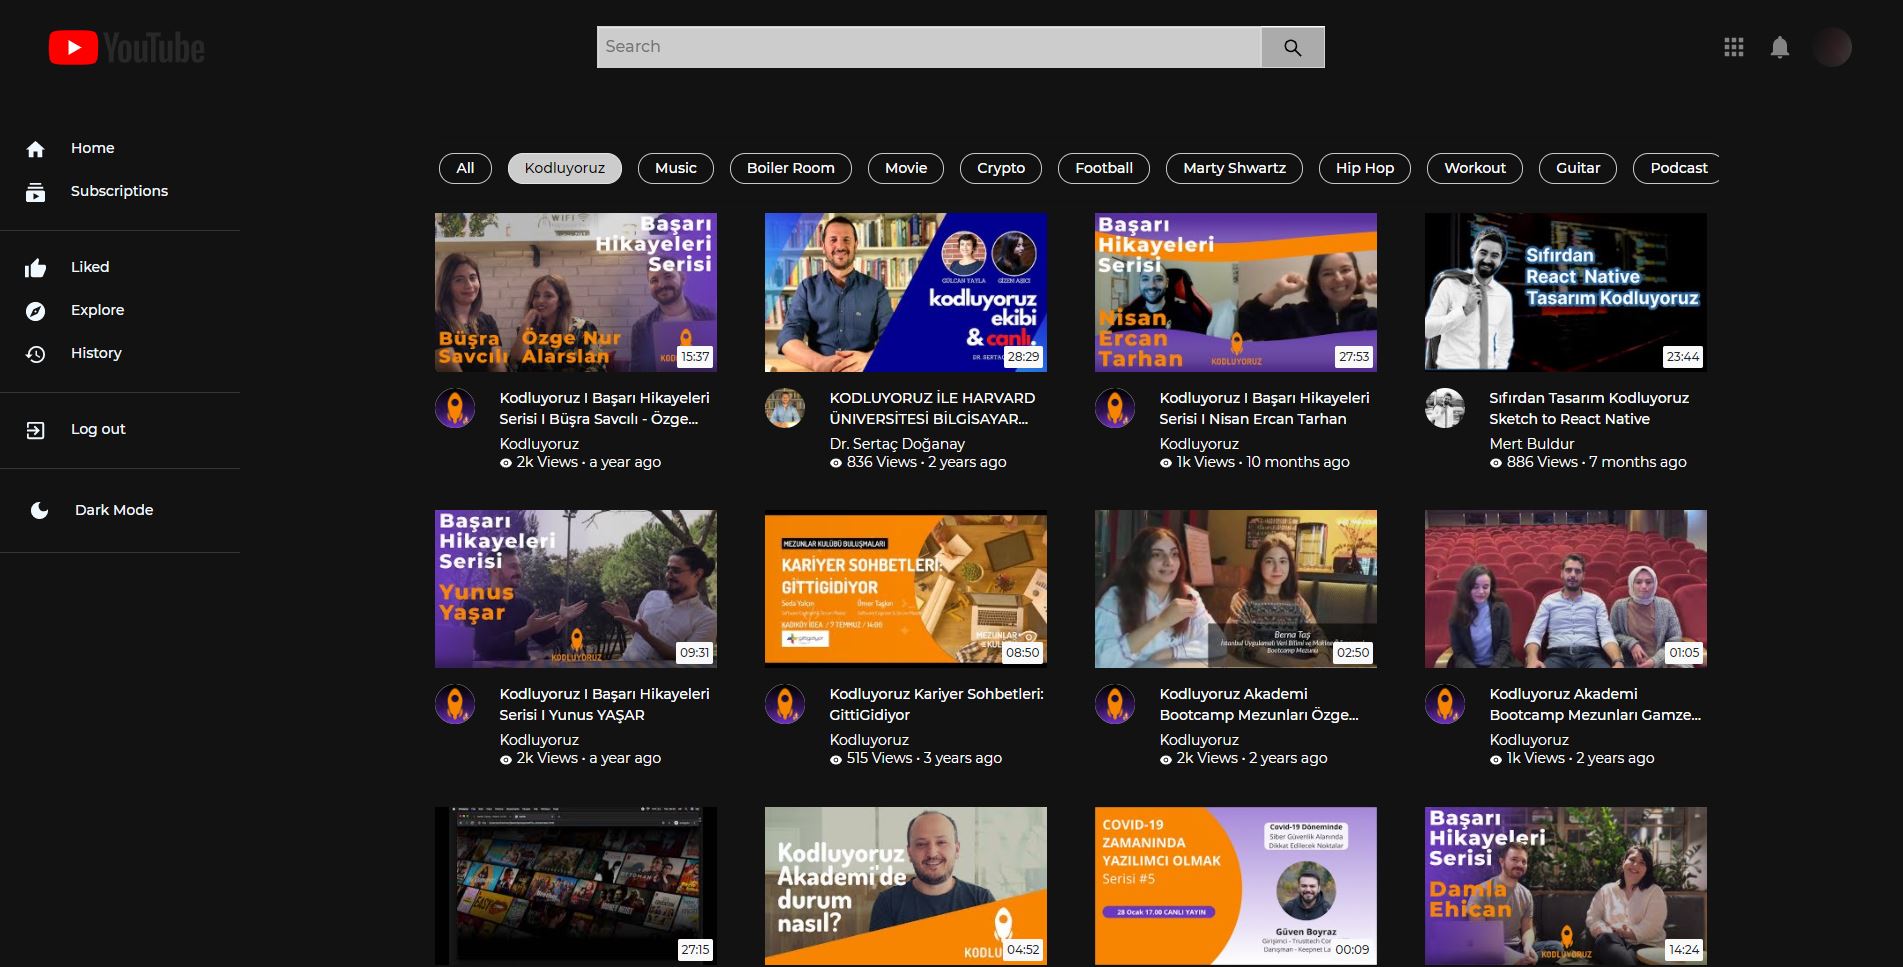Select the All videos filter

[x=463, y=168]
